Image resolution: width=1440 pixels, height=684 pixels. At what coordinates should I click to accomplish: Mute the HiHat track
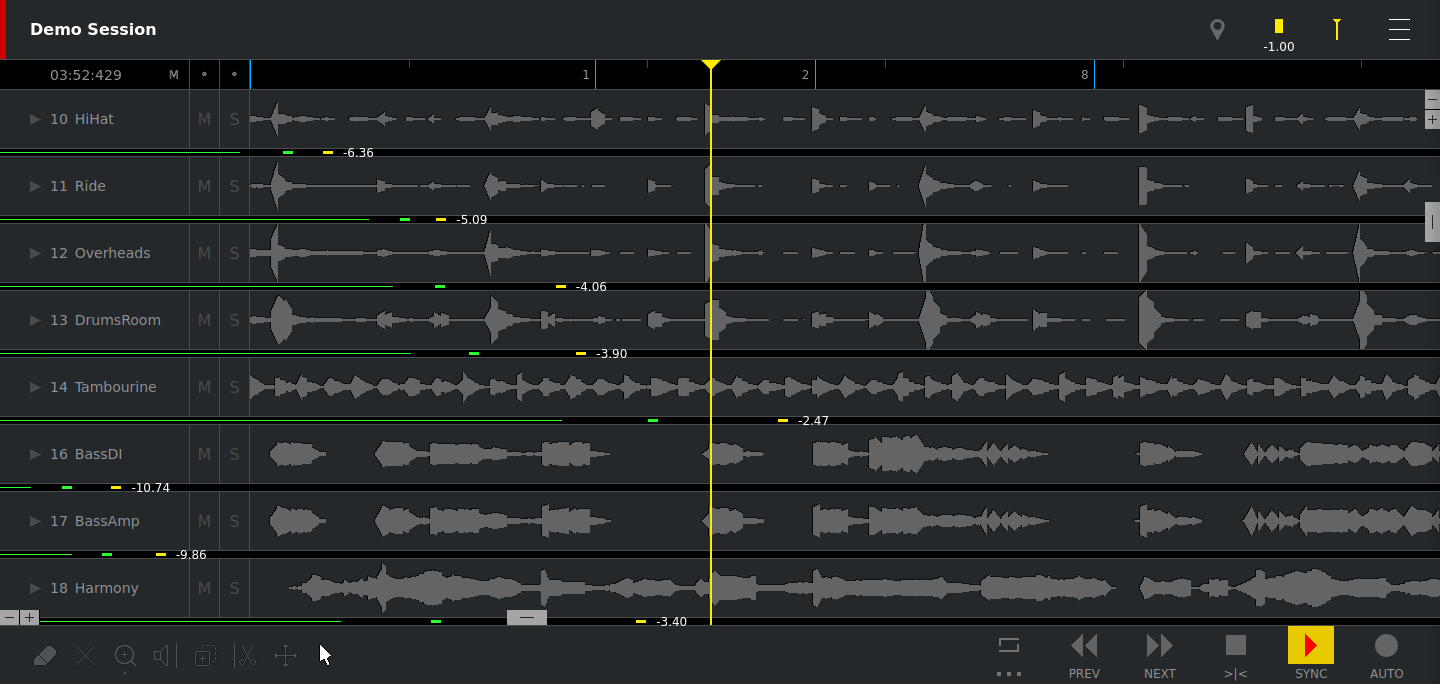pyautogui.click(x=204, y=119)
